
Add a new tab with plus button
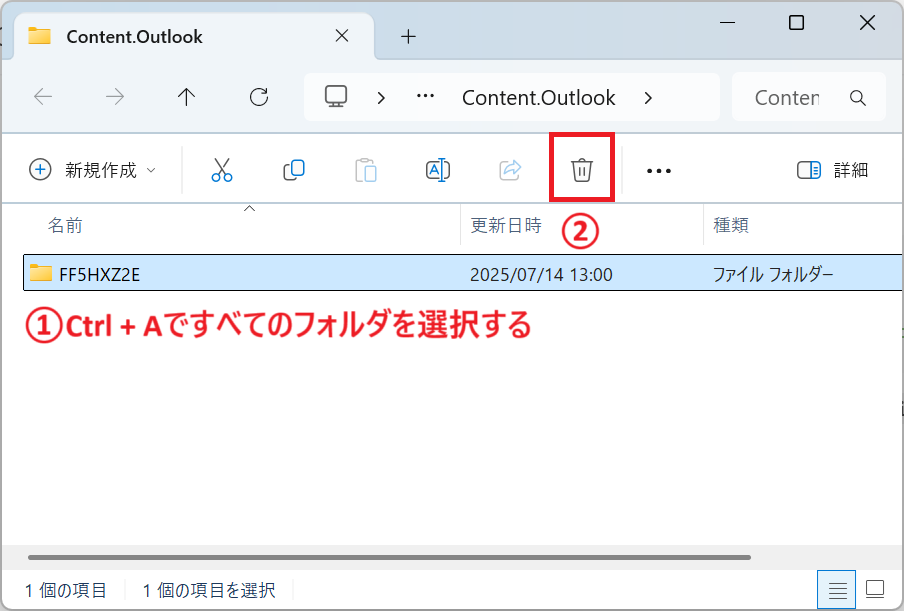[x=408, y=37]
